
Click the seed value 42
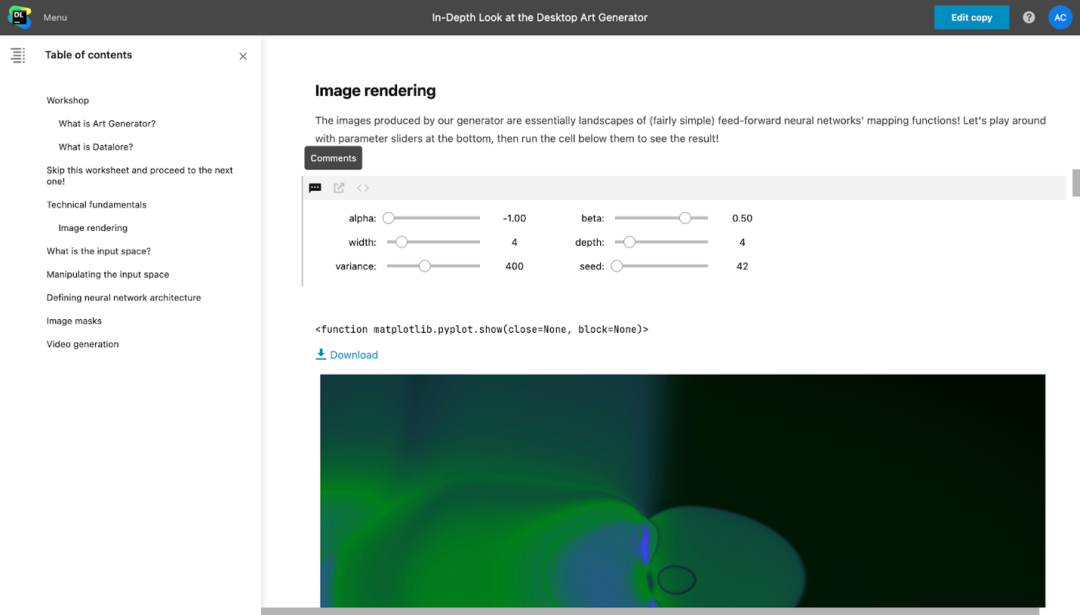pos(742,267)
